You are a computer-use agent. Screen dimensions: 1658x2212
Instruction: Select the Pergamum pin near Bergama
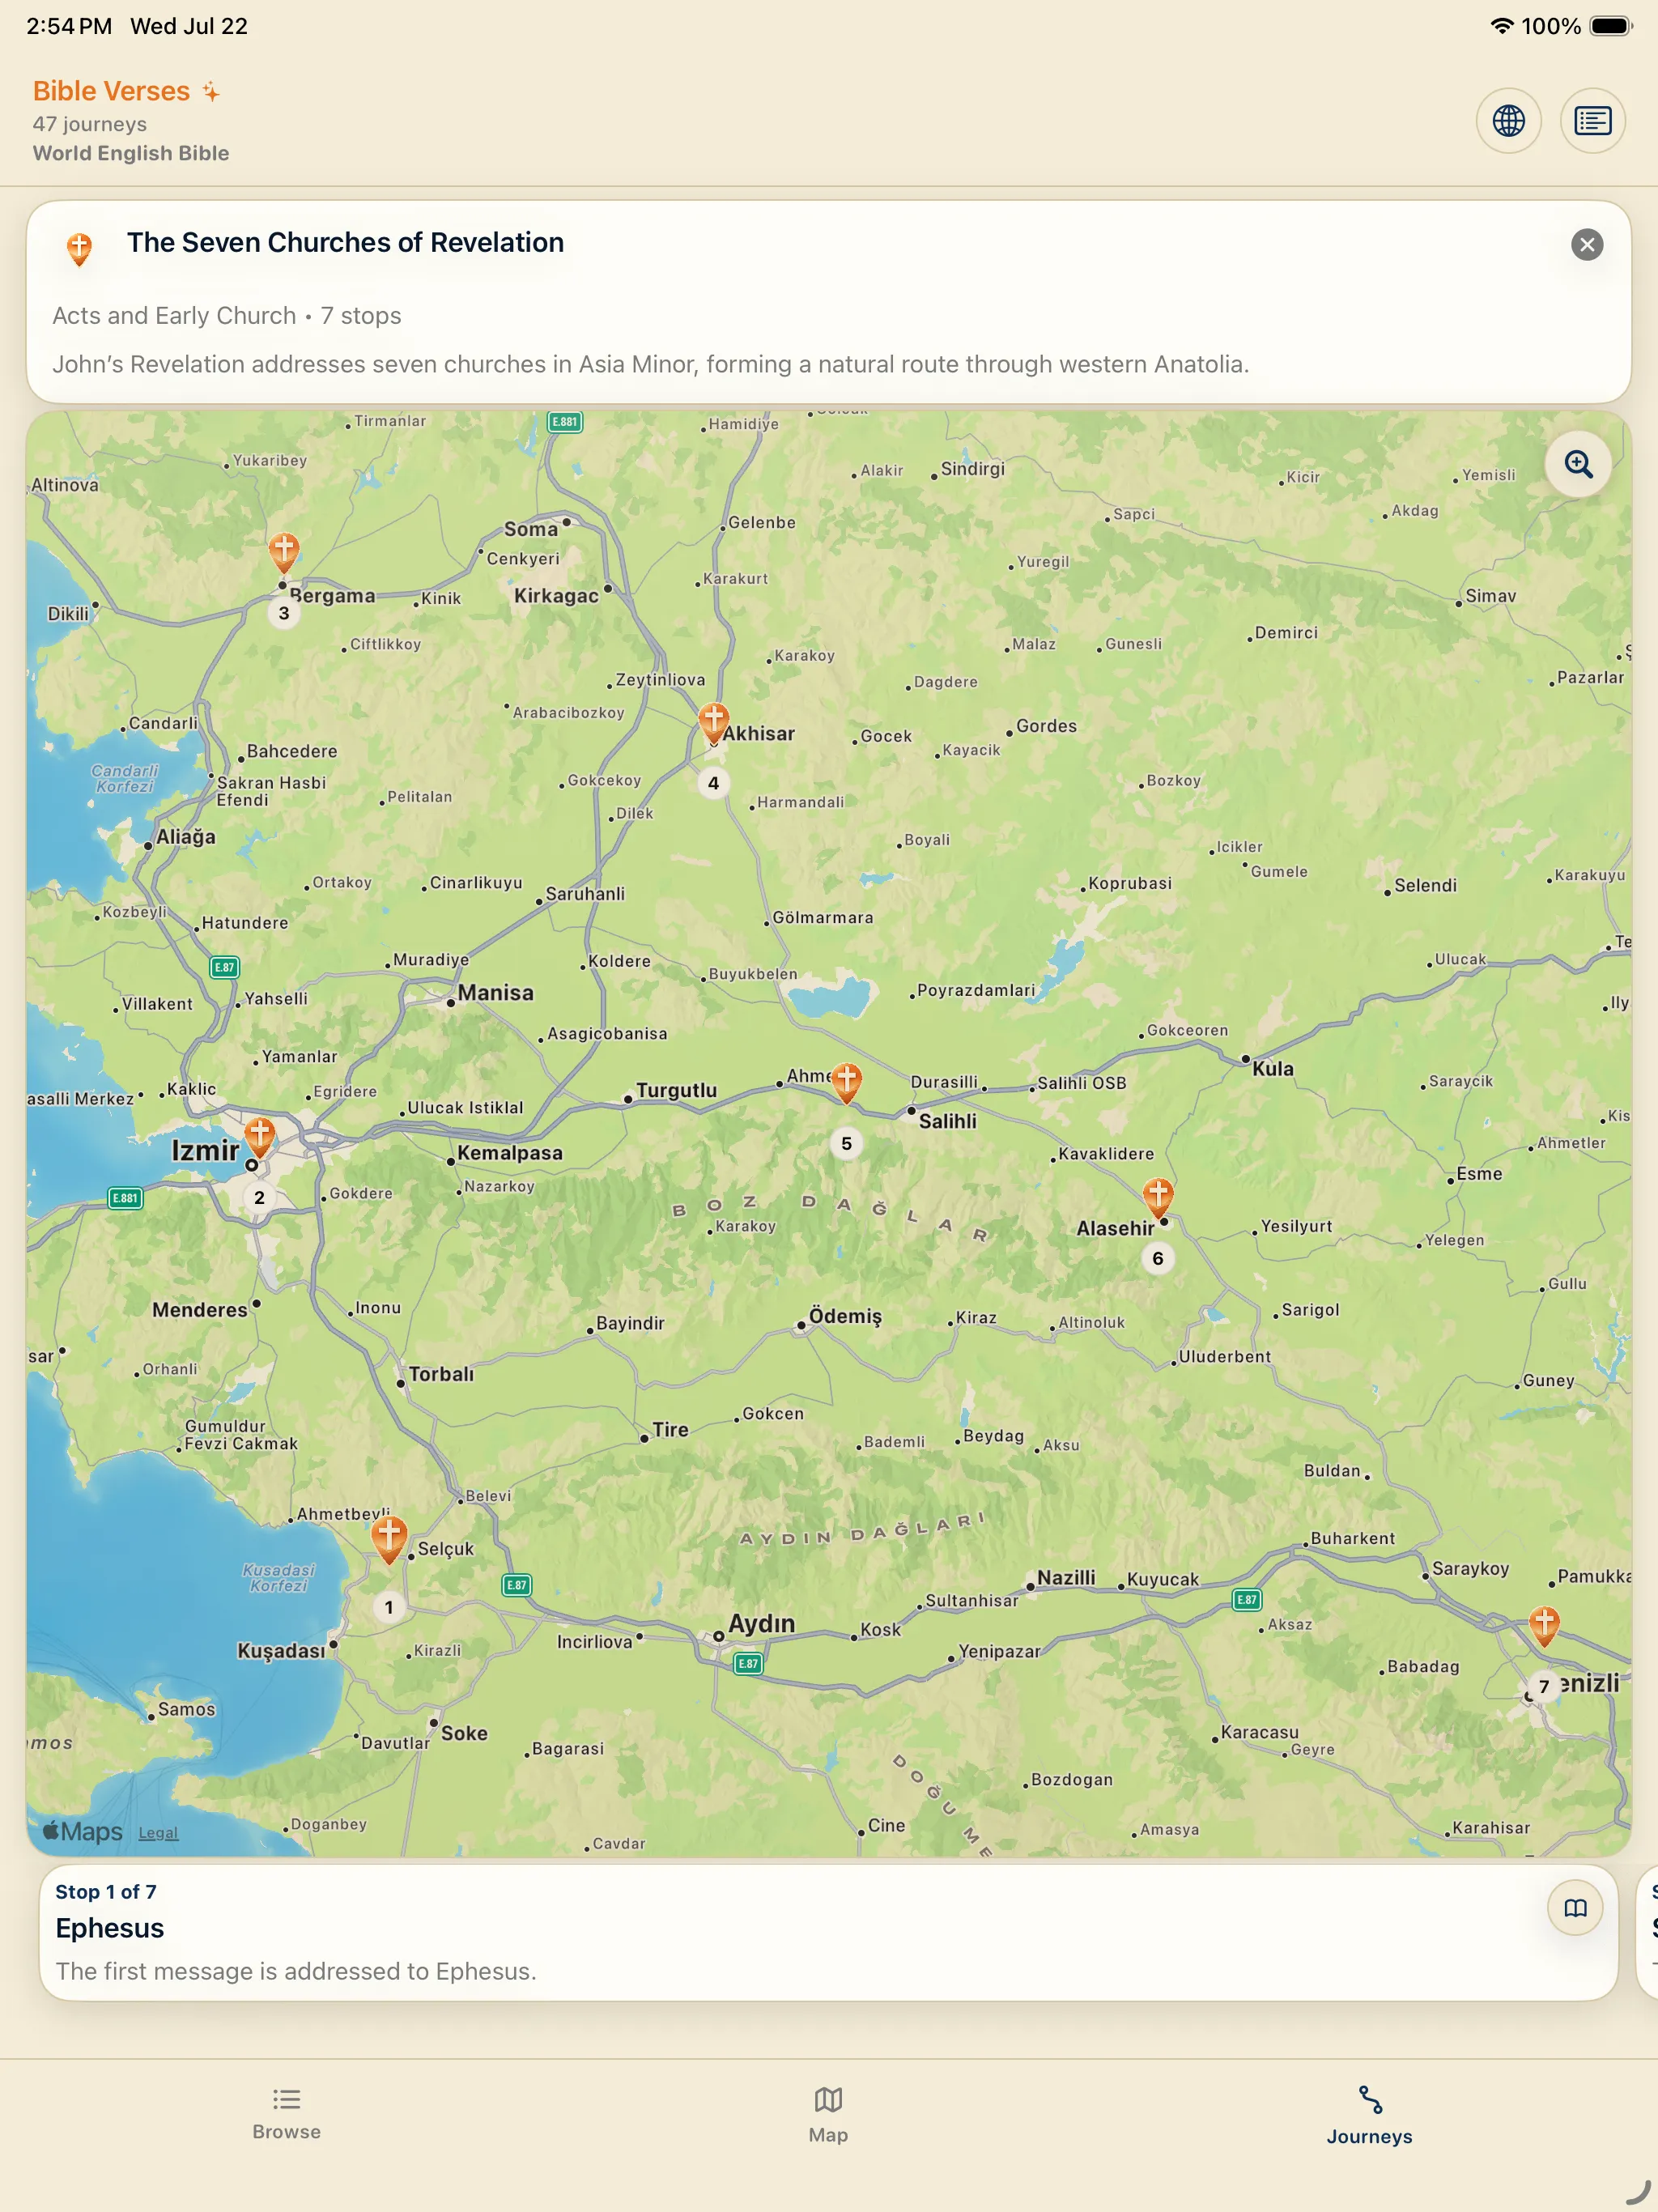(284, 552)
